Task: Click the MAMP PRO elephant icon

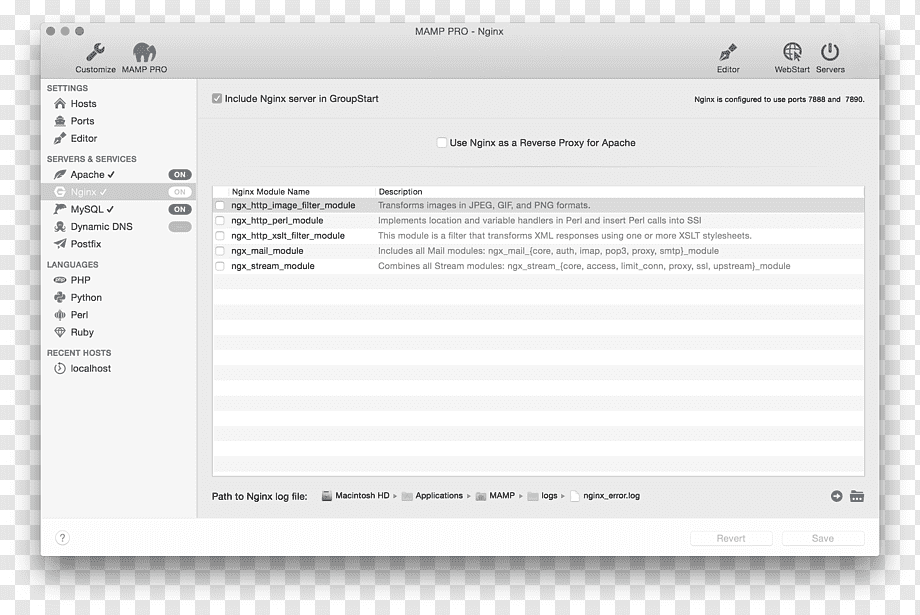Action: point(144,52)
